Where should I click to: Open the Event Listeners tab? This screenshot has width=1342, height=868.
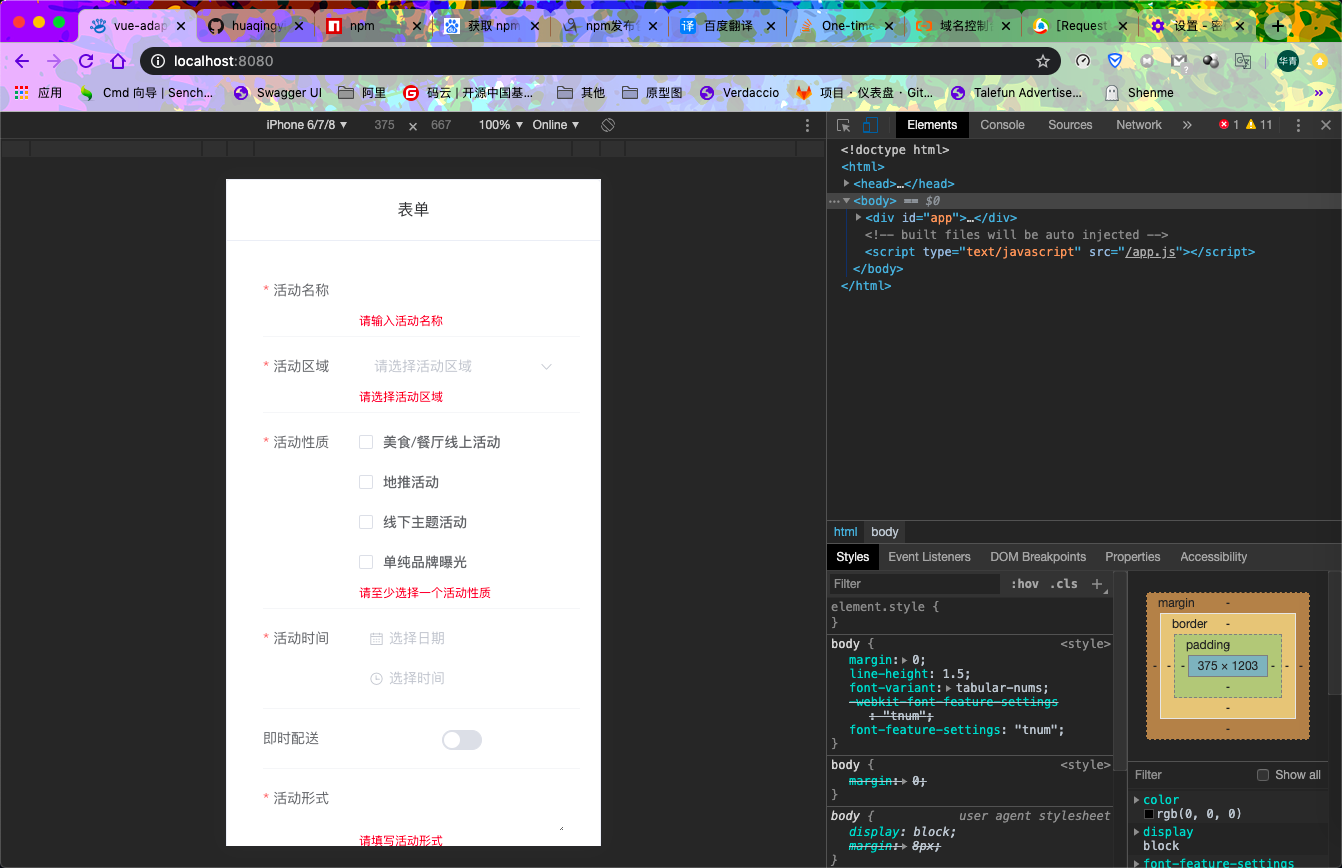tap(929, 557)
